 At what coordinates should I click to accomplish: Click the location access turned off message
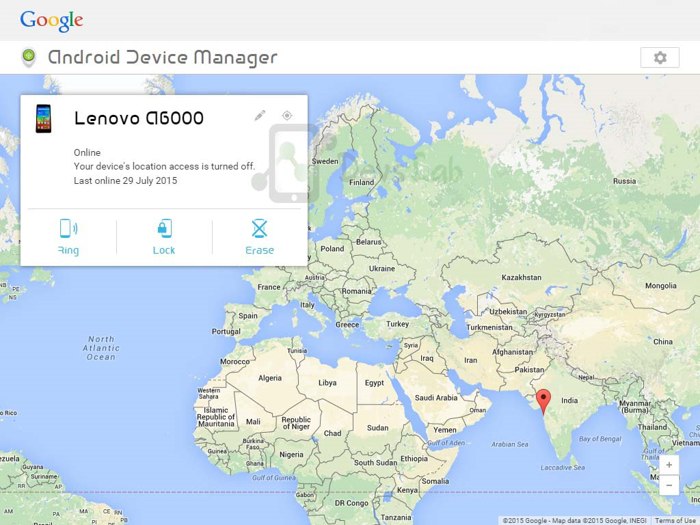164,167
